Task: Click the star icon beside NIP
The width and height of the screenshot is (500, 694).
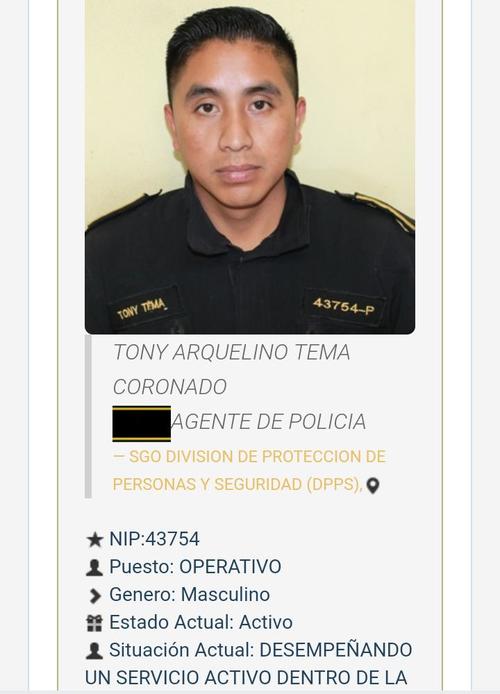Action: 94,540
